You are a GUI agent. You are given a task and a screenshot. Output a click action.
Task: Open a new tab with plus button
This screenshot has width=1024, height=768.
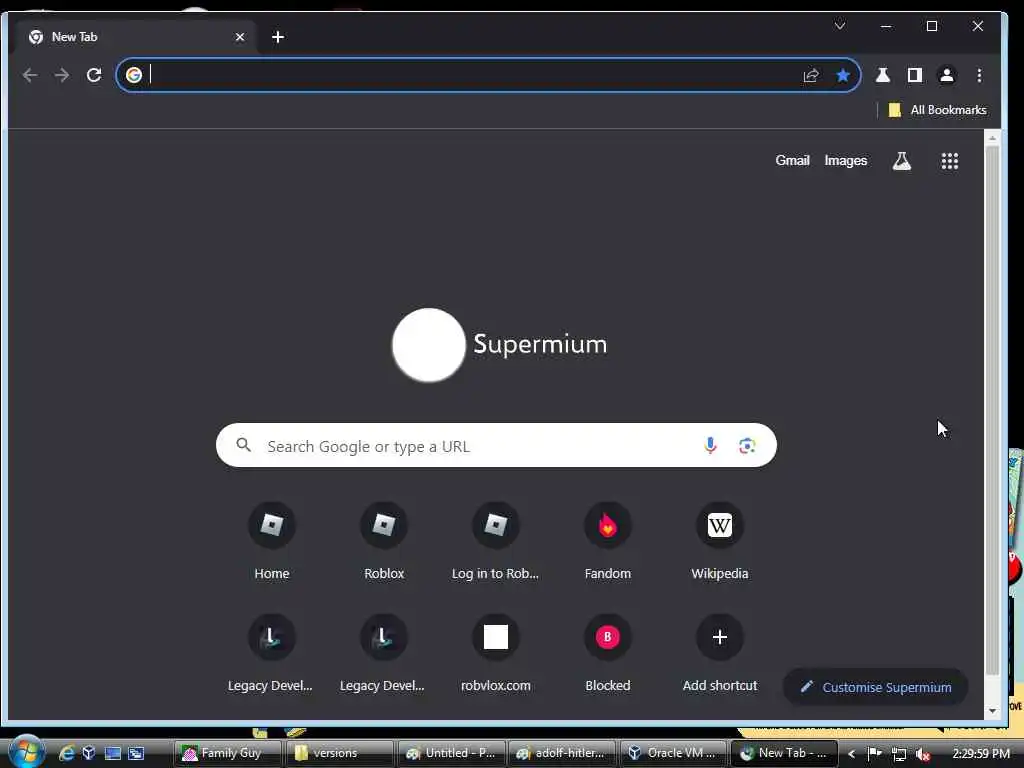[x=278, y=37]
